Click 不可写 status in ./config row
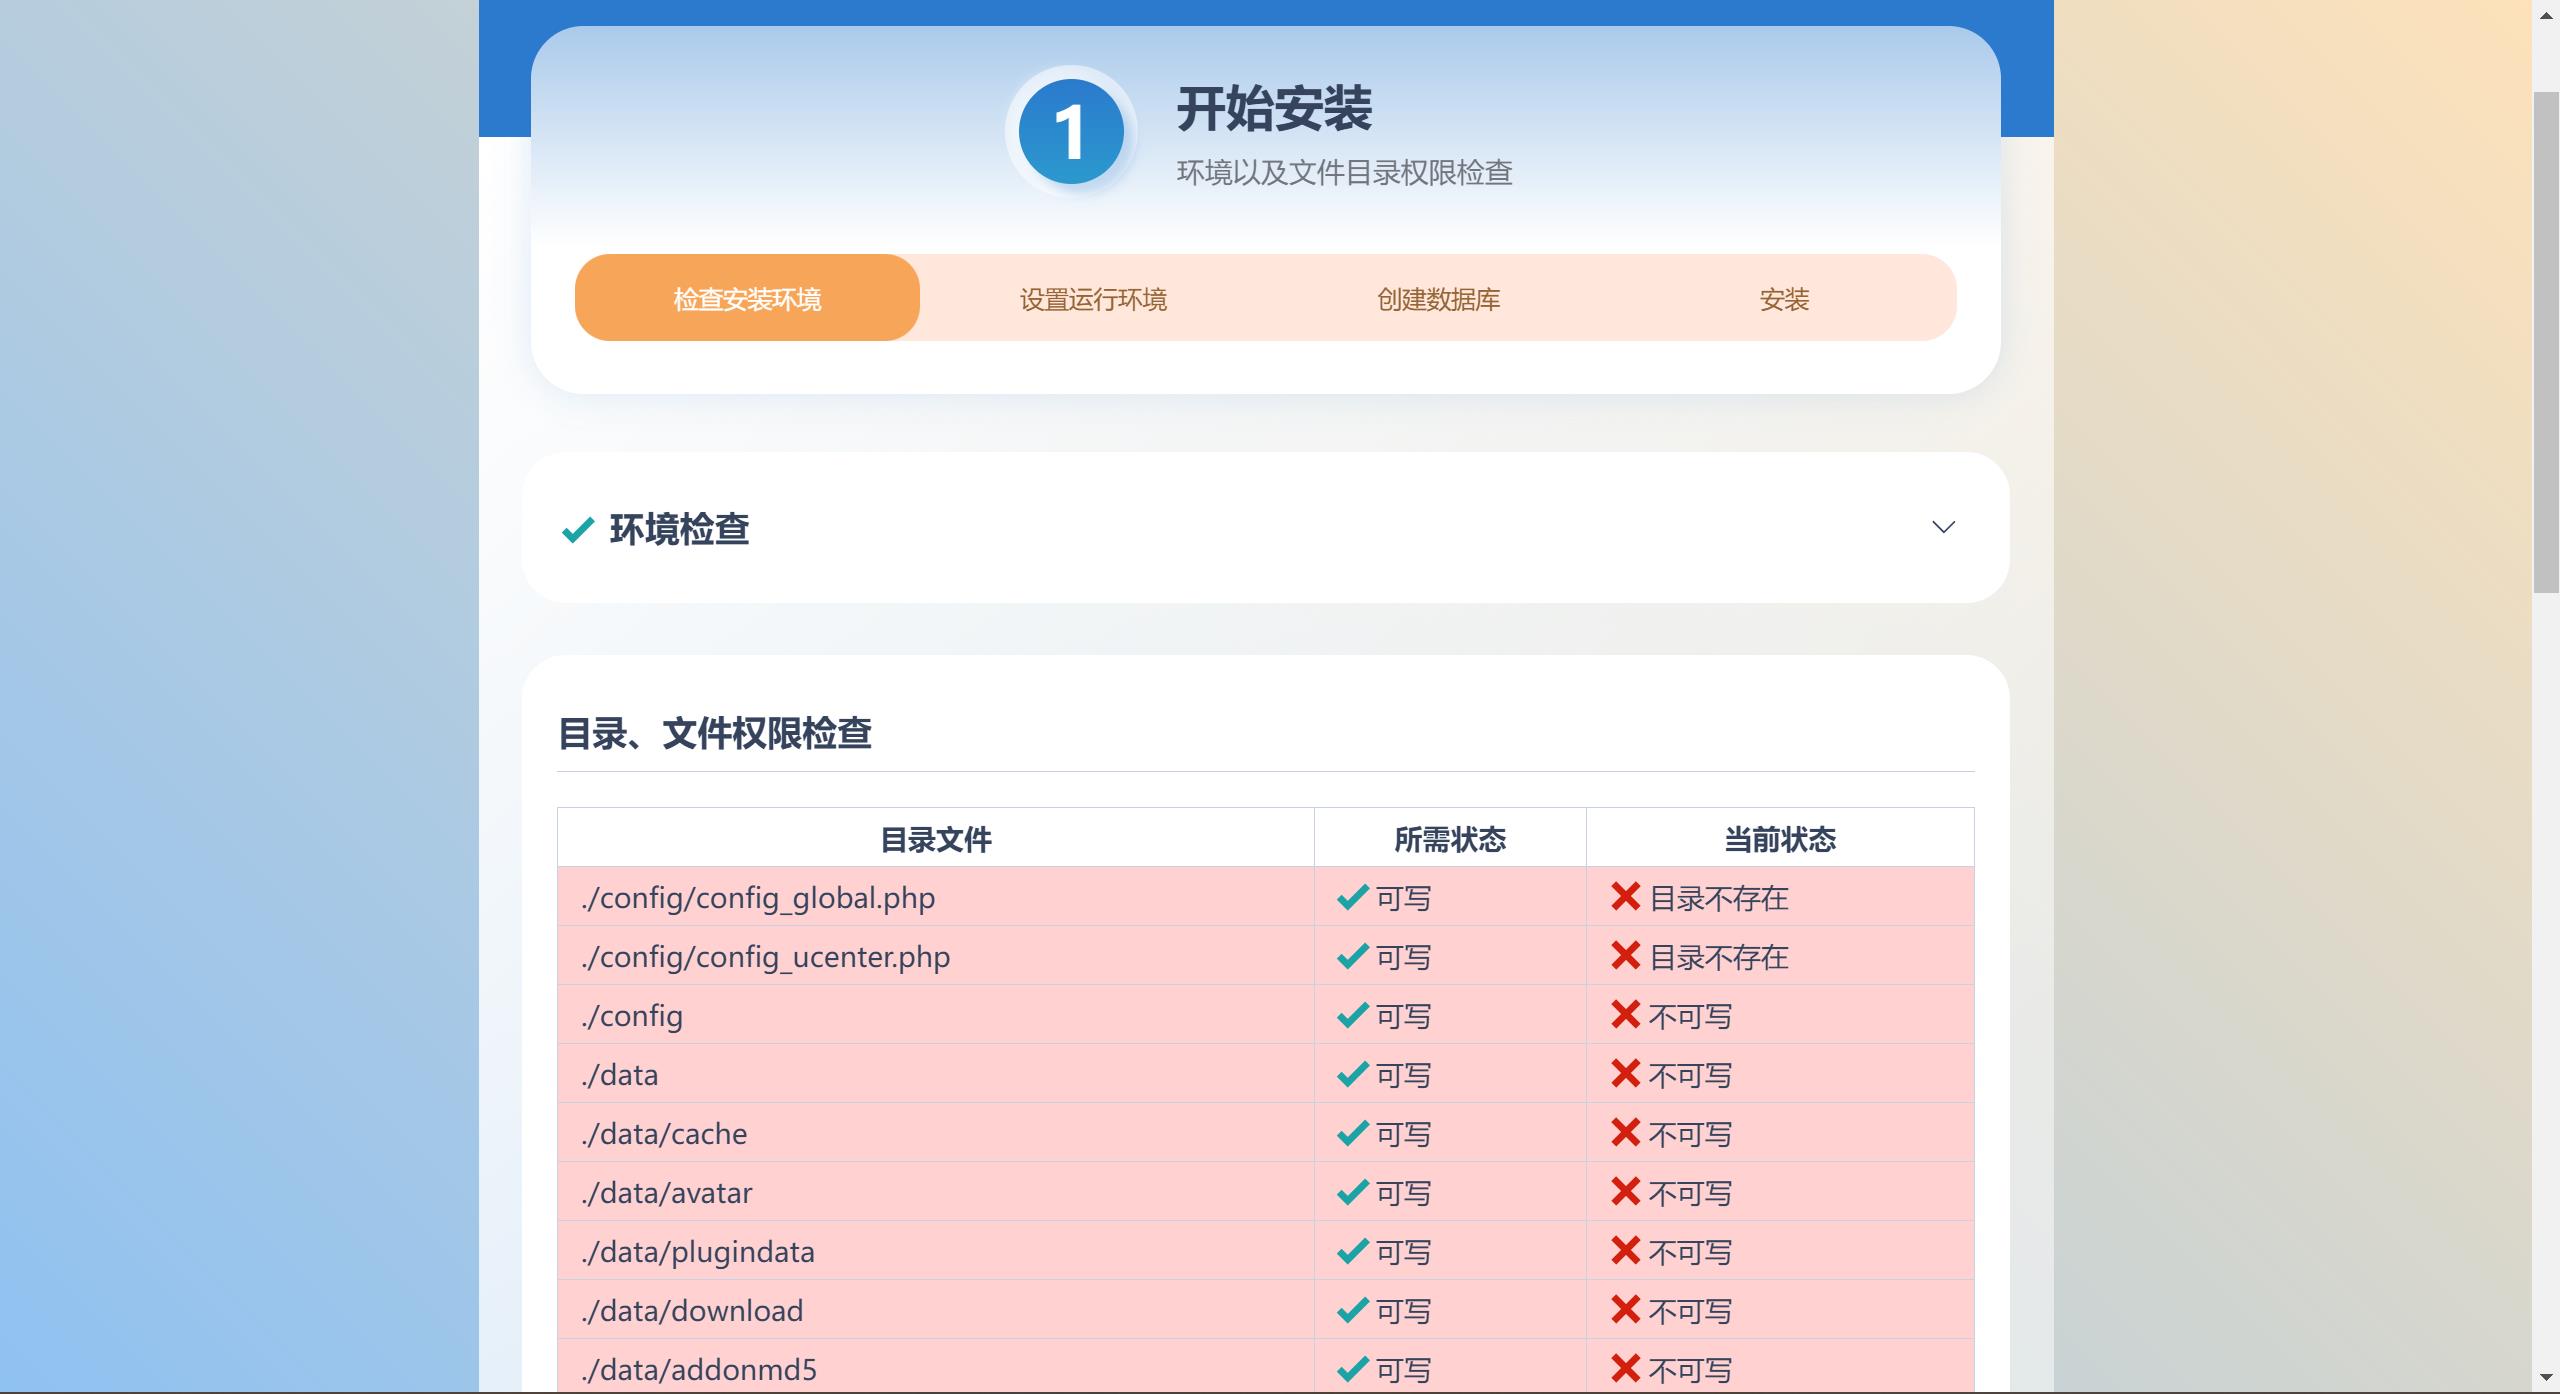The image size is (2560, 1394). pyautogui.click(x=1690, y=1016)
